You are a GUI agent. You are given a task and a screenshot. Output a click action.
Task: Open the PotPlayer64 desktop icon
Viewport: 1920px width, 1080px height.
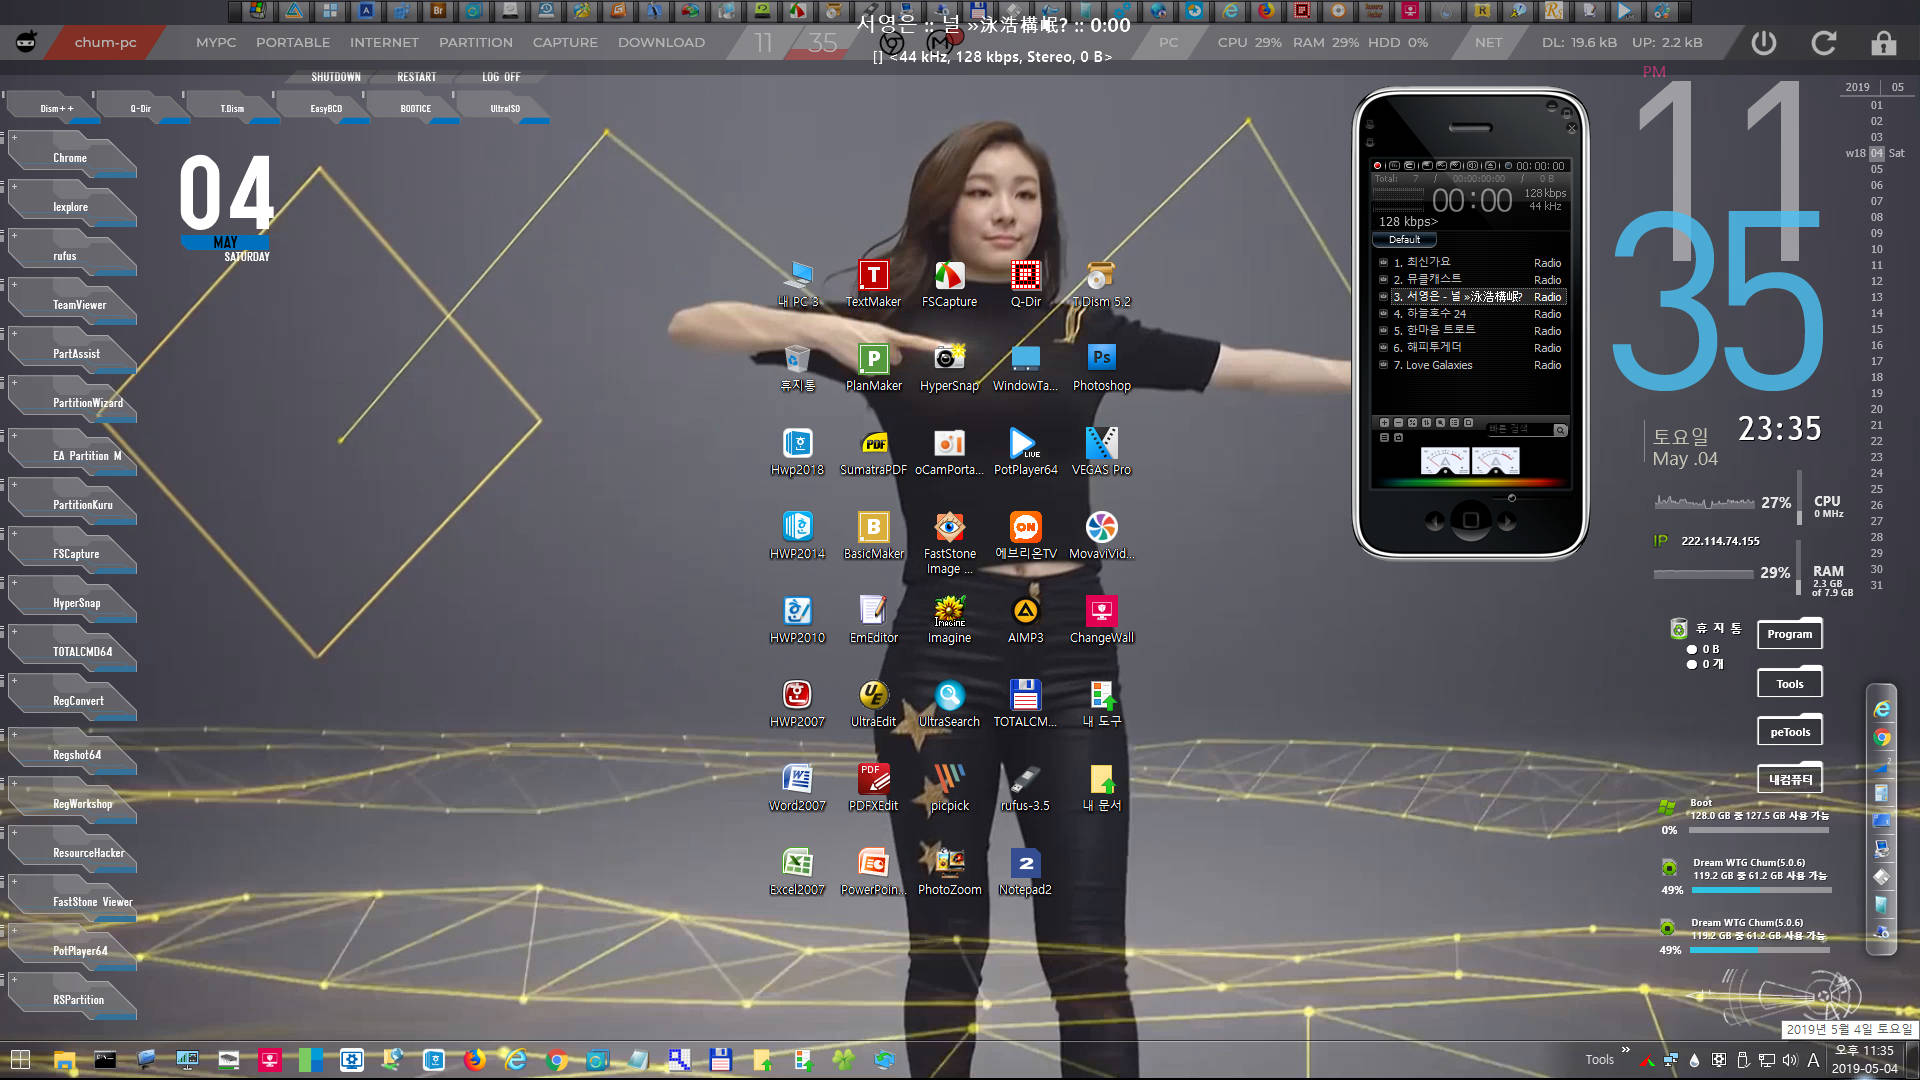click(1025, 452)
